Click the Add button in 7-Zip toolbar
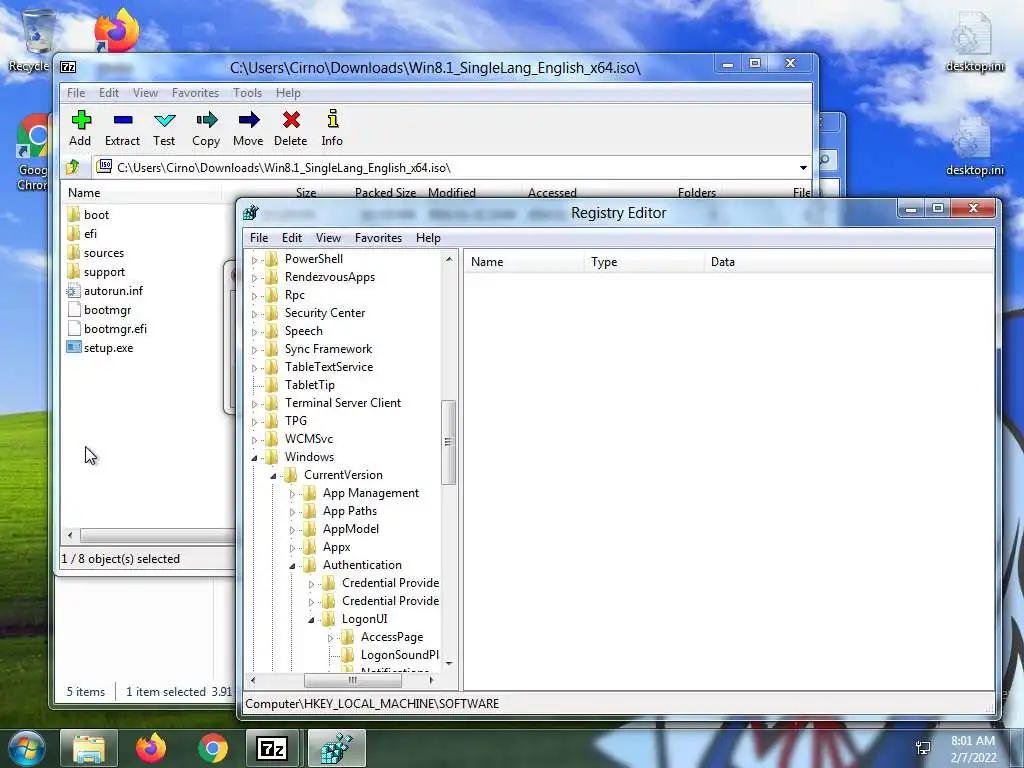This screenshot has height=768, width=1024. [80, 128]
